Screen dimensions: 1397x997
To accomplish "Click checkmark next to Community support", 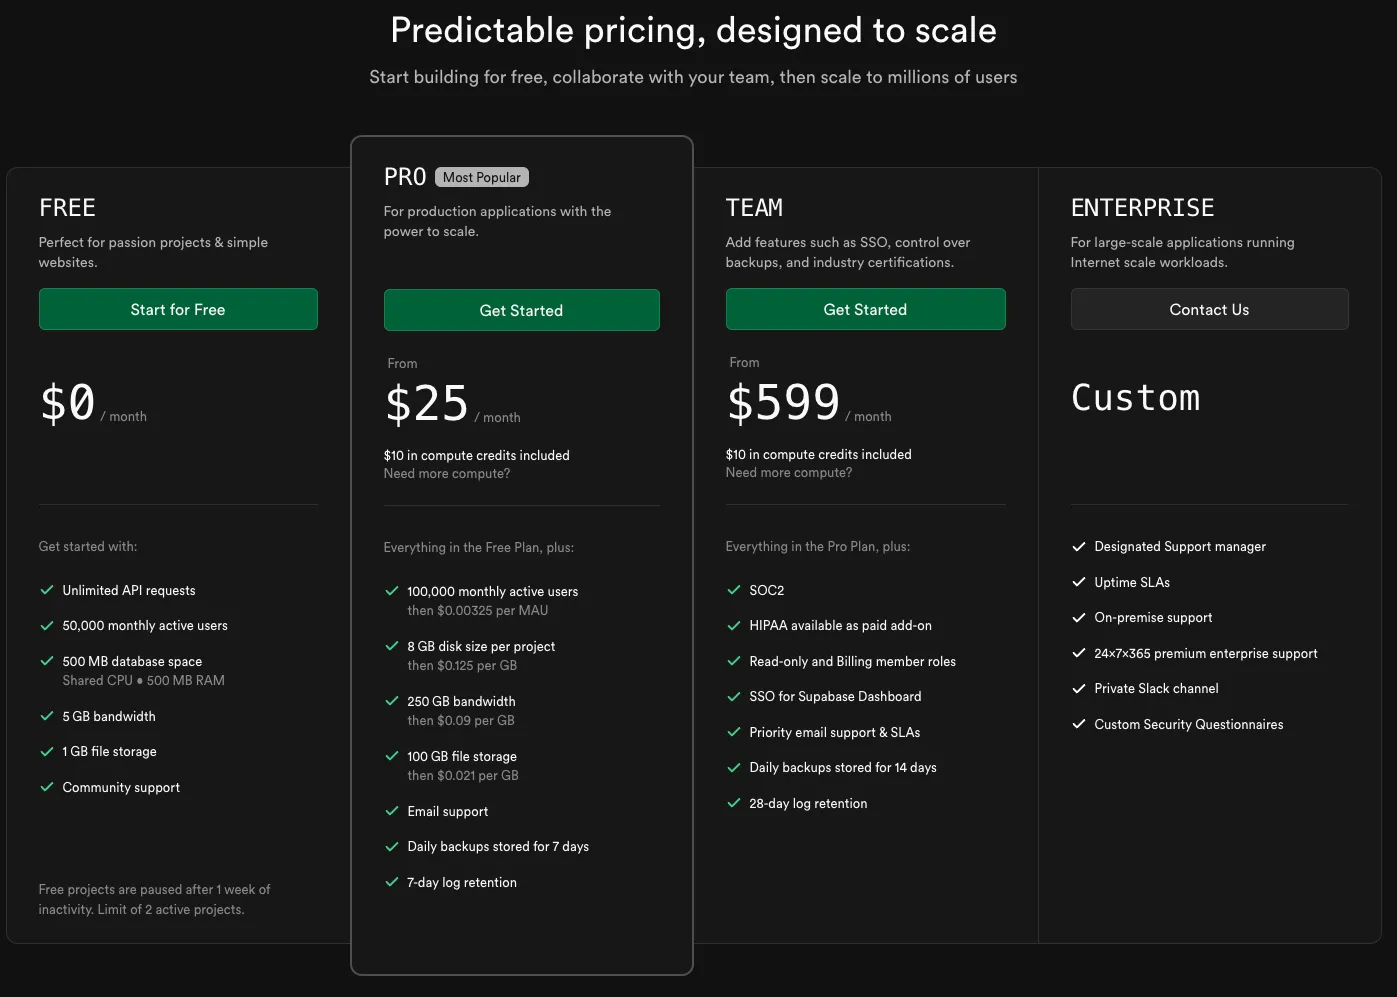I will pos(47,788).
